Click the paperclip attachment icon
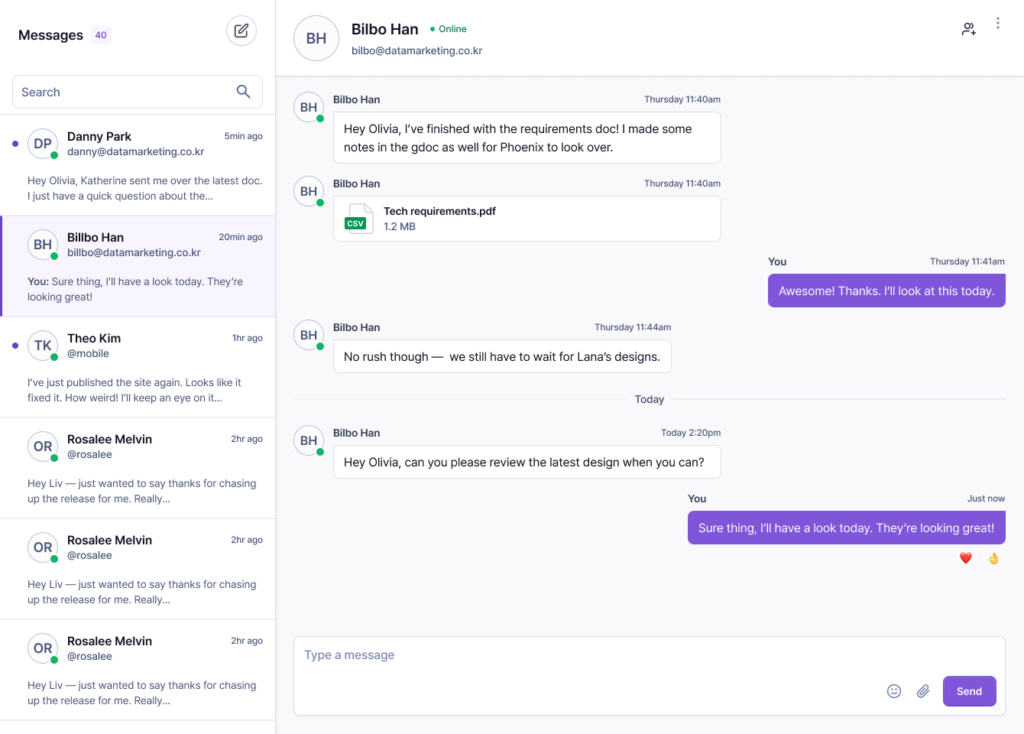Image resolution: width=1024 pixels, height=734 pixels. [923, 691]
